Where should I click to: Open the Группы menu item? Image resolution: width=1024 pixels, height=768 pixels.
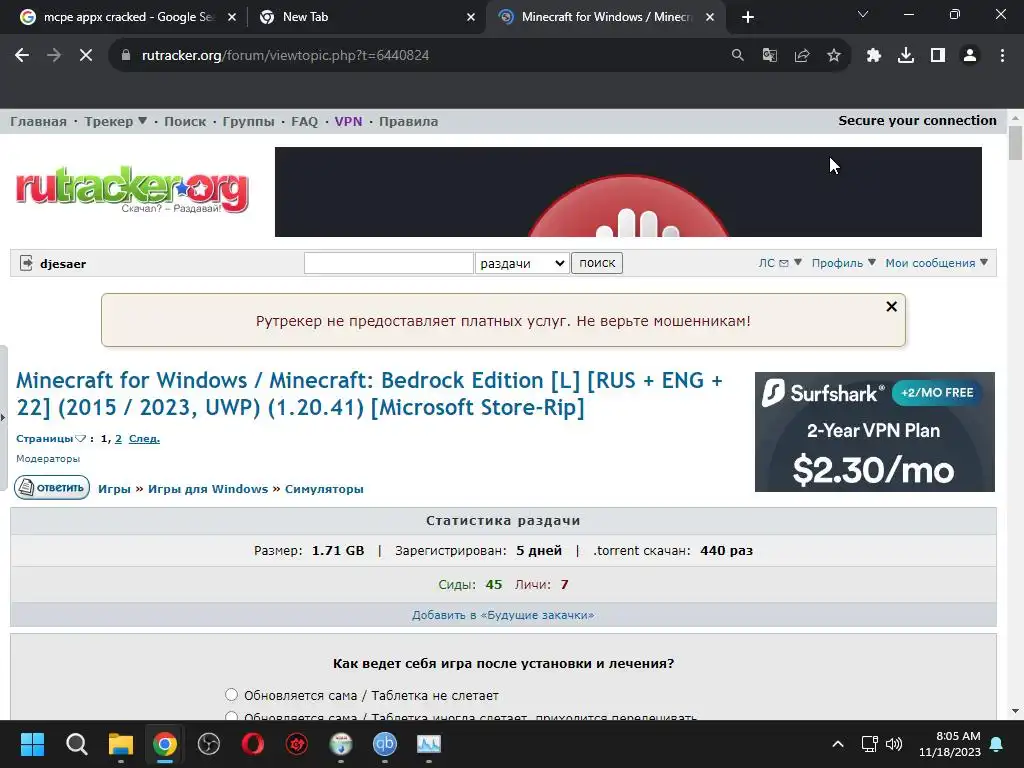[248, 121]
